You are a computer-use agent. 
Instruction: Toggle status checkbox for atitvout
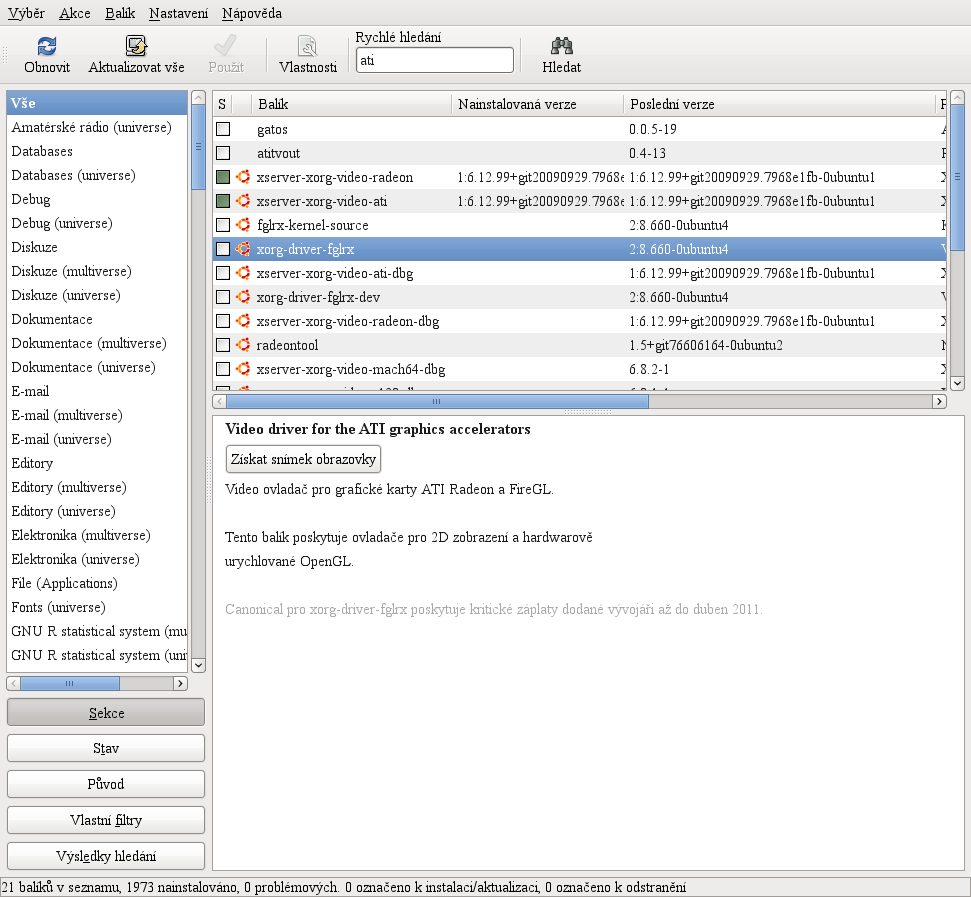coord(223,153)
